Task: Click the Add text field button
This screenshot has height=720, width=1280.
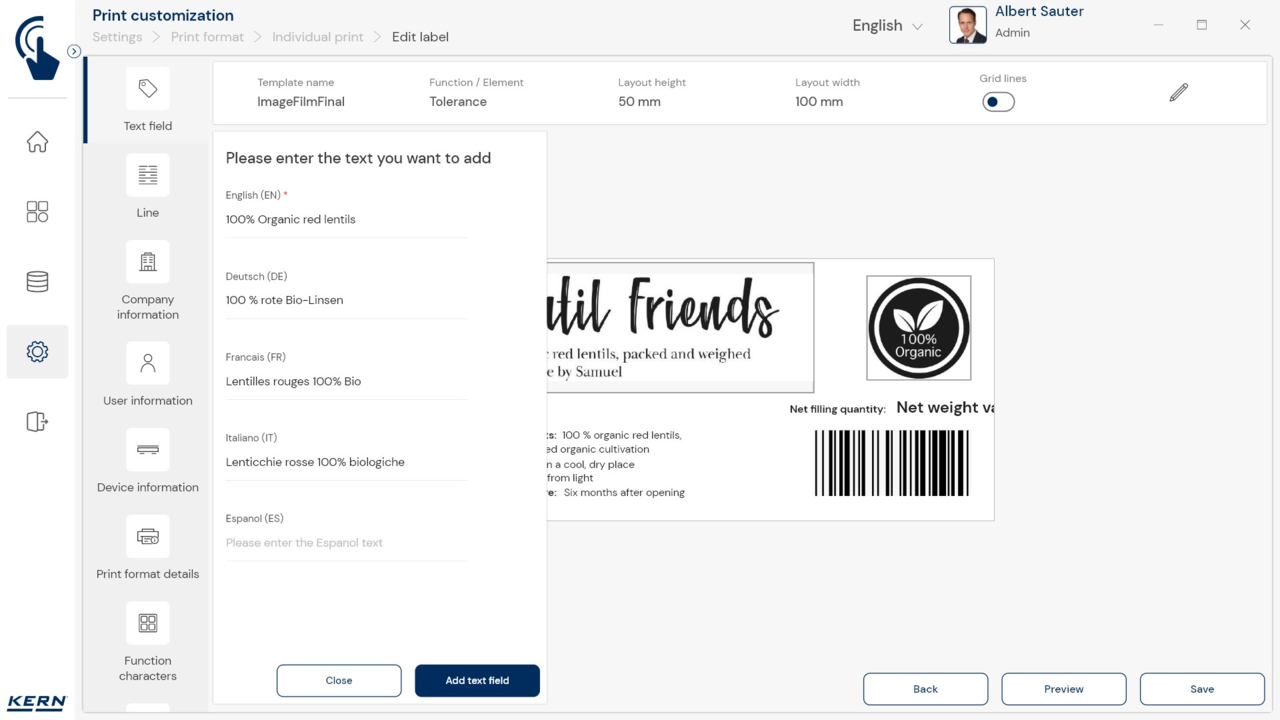Action: tap(477, 680)
